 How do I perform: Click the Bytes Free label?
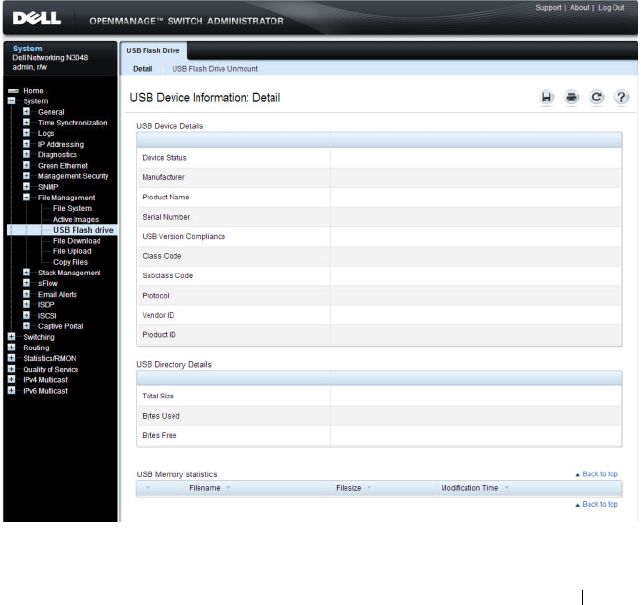[x=159, y=435]
